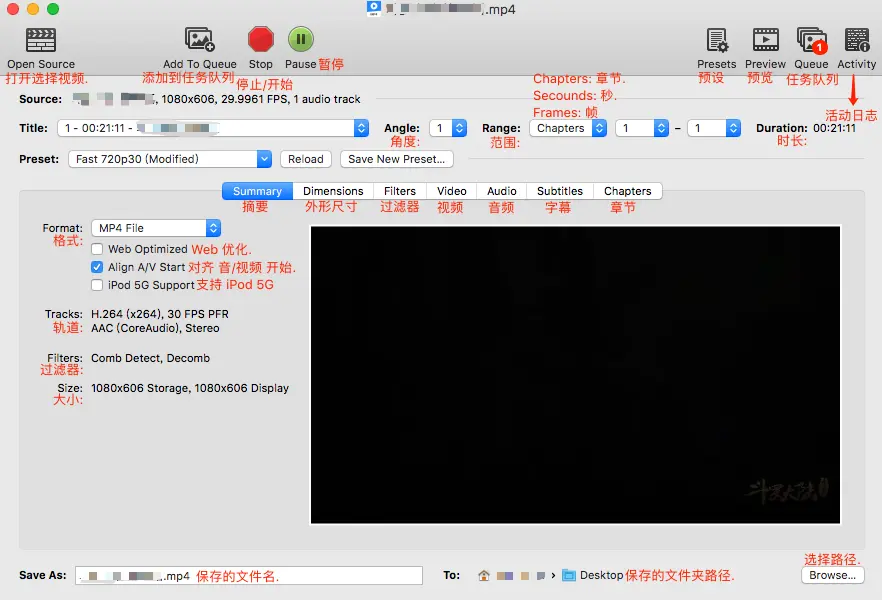Click the Browse button

(x=832, y=575)
